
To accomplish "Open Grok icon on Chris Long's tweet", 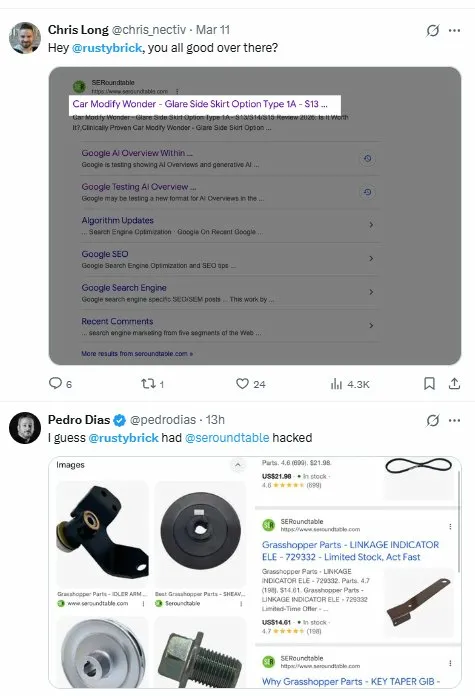I will click(x=432, y=31).
